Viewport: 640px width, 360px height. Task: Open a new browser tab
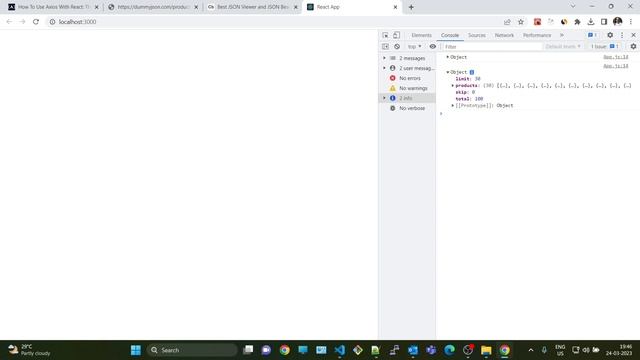(411, 7)
